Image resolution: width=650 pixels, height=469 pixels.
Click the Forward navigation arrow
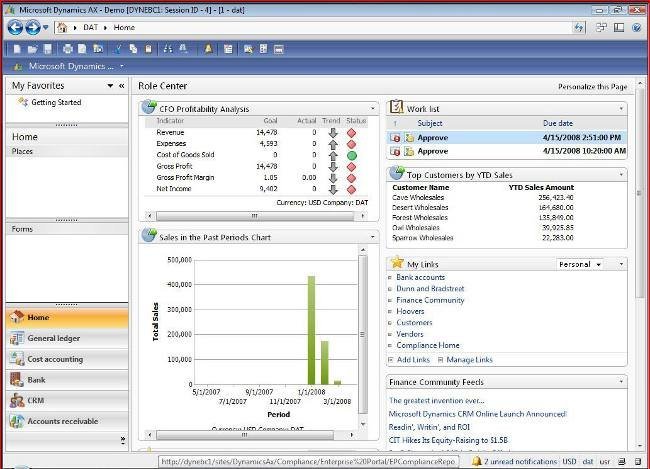[33, 28]
